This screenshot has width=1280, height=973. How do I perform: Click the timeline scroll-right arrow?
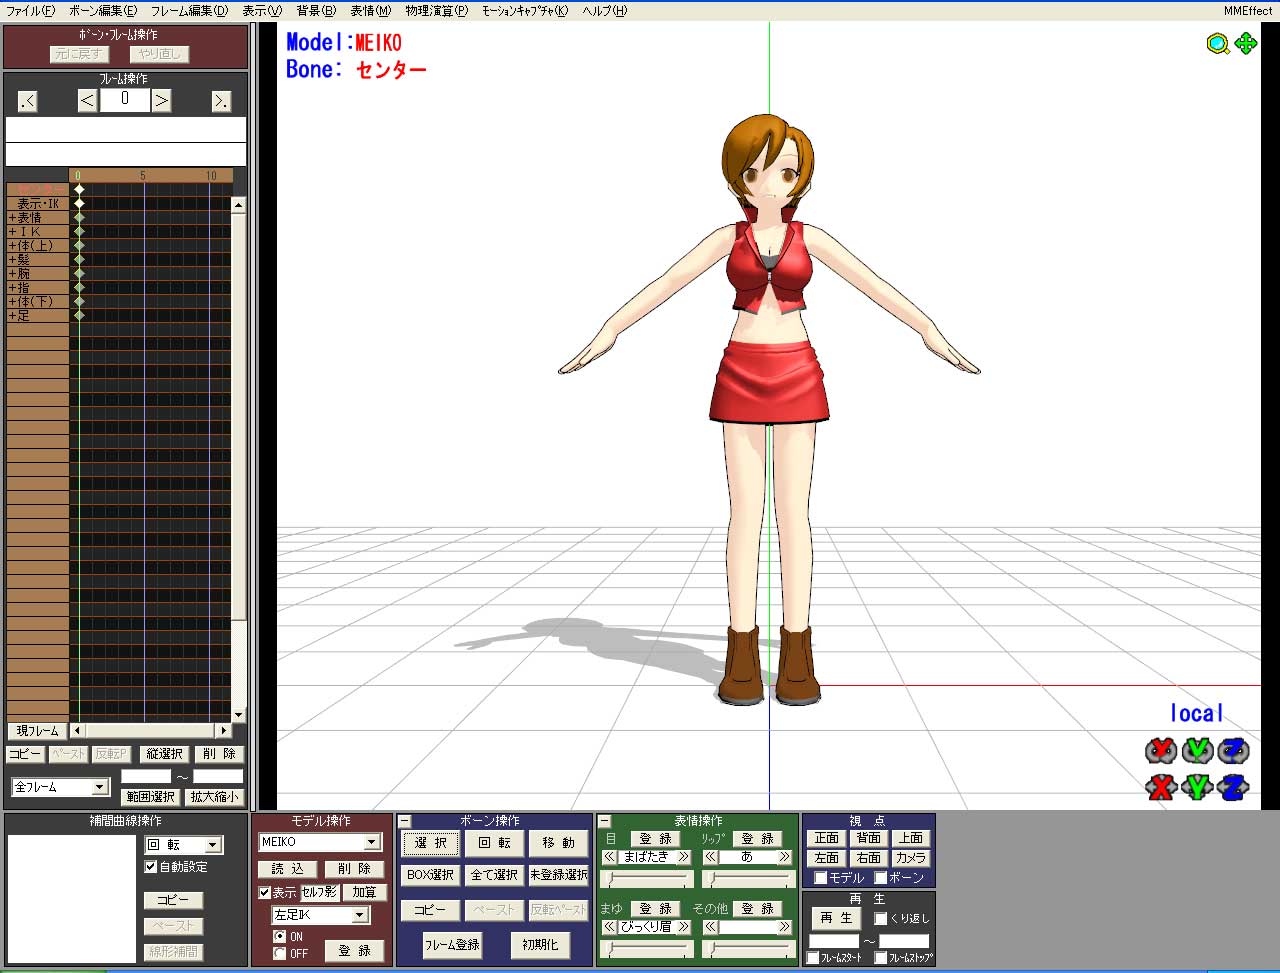point(223,731)
